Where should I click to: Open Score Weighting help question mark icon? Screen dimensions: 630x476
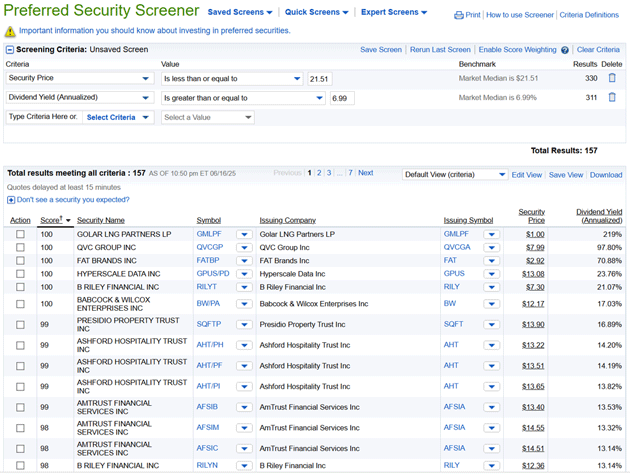click(565, 50)
